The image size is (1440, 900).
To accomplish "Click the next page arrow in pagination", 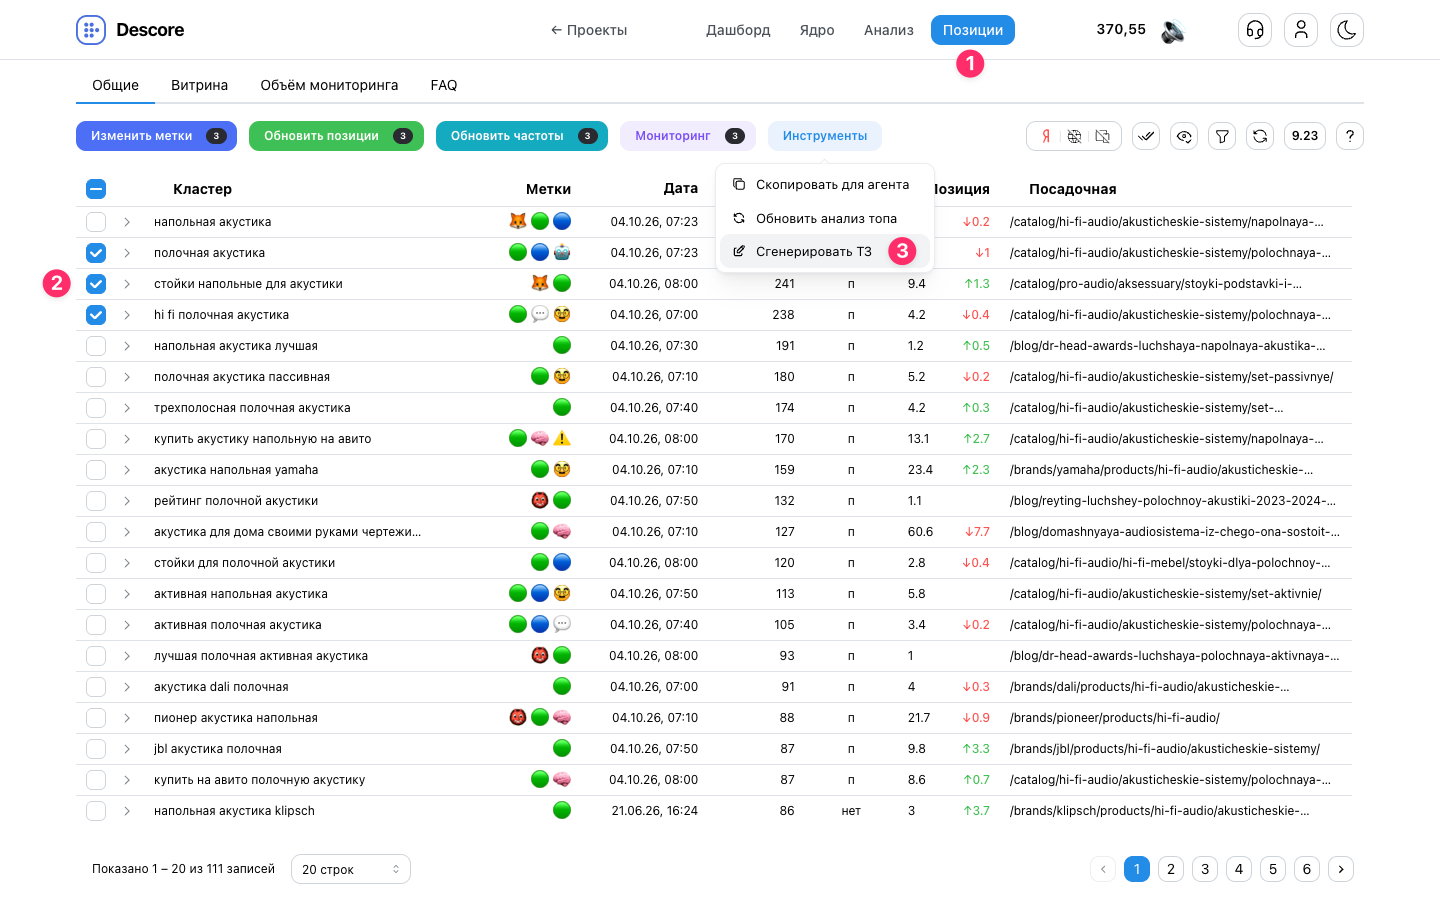I will 1341,869.
